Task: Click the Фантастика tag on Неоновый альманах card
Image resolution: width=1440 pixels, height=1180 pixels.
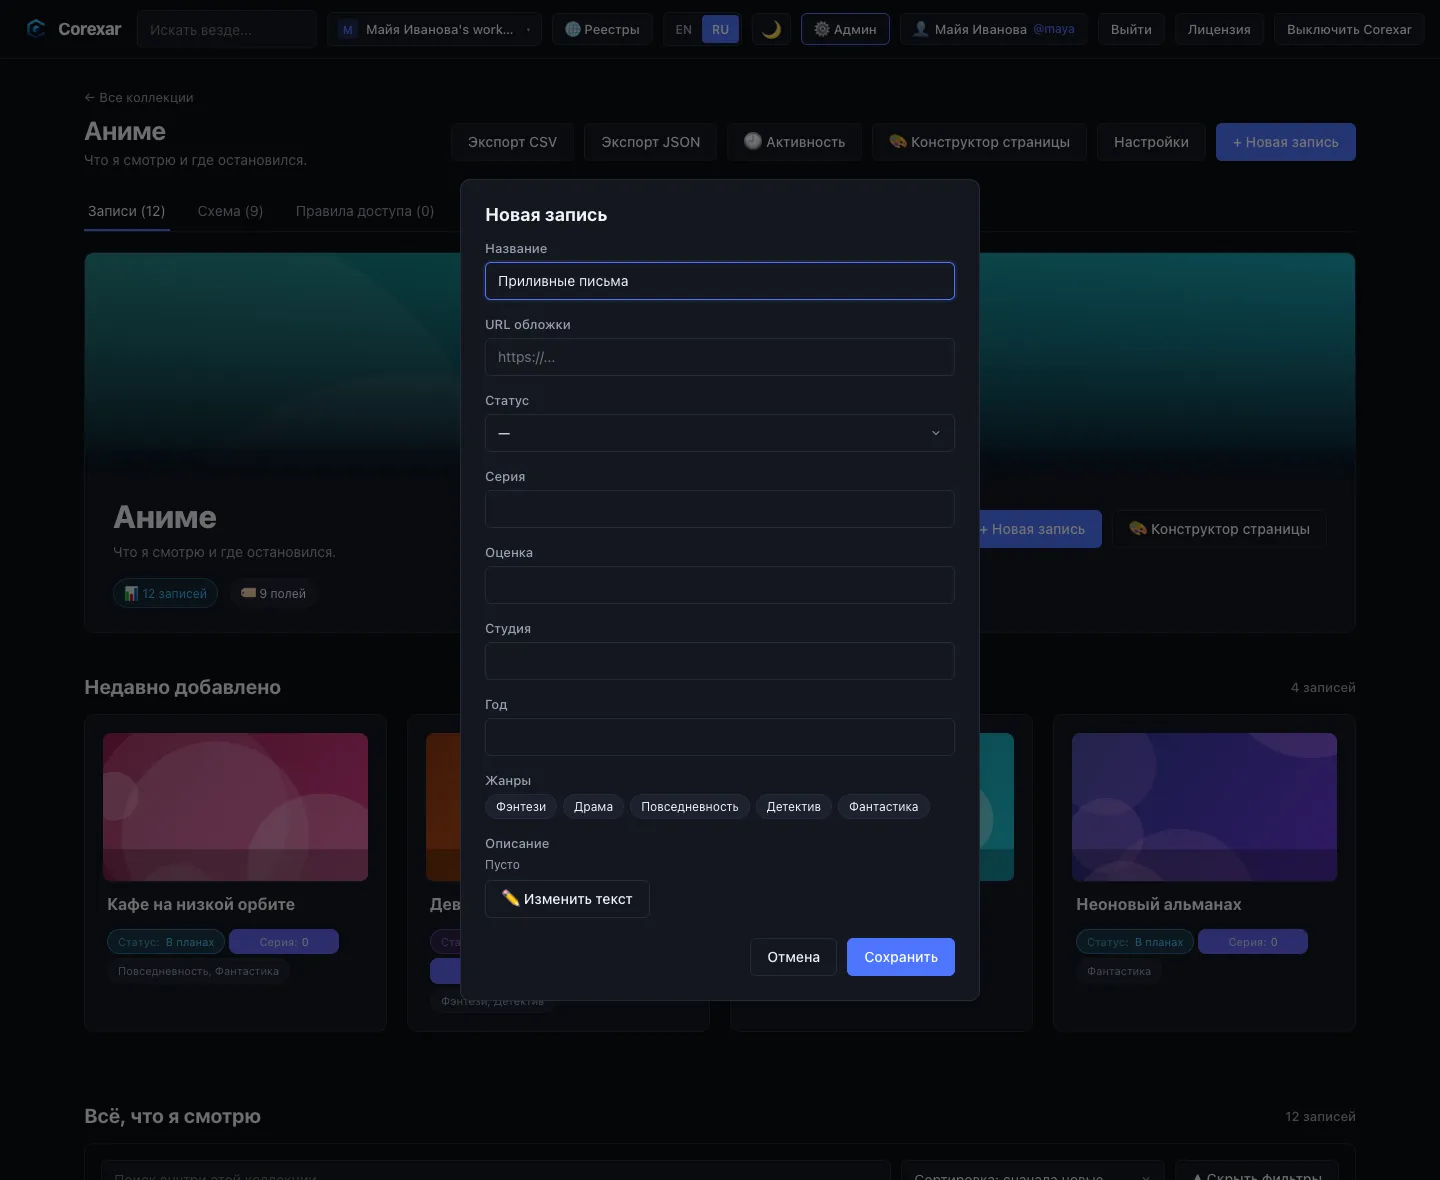Action: click(x=1119, y=971)
